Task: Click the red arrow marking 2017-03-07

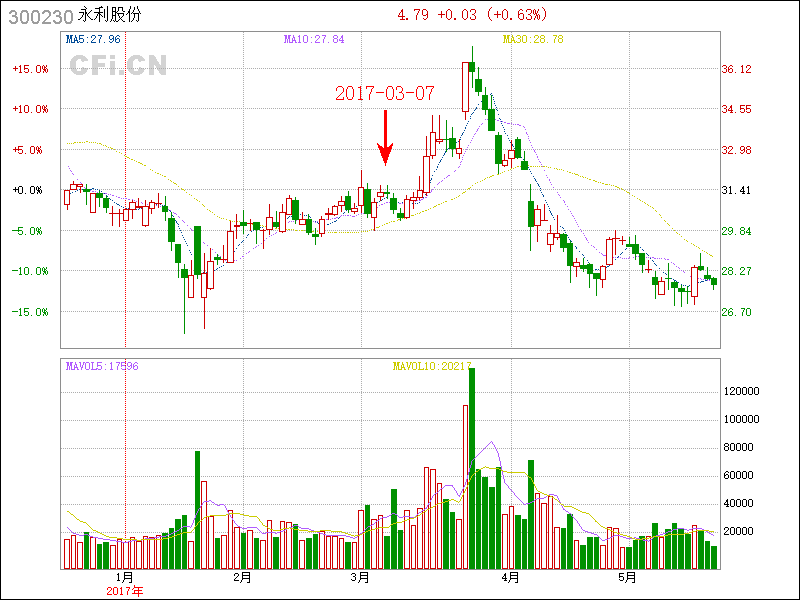Action: (x=385, y=138)
